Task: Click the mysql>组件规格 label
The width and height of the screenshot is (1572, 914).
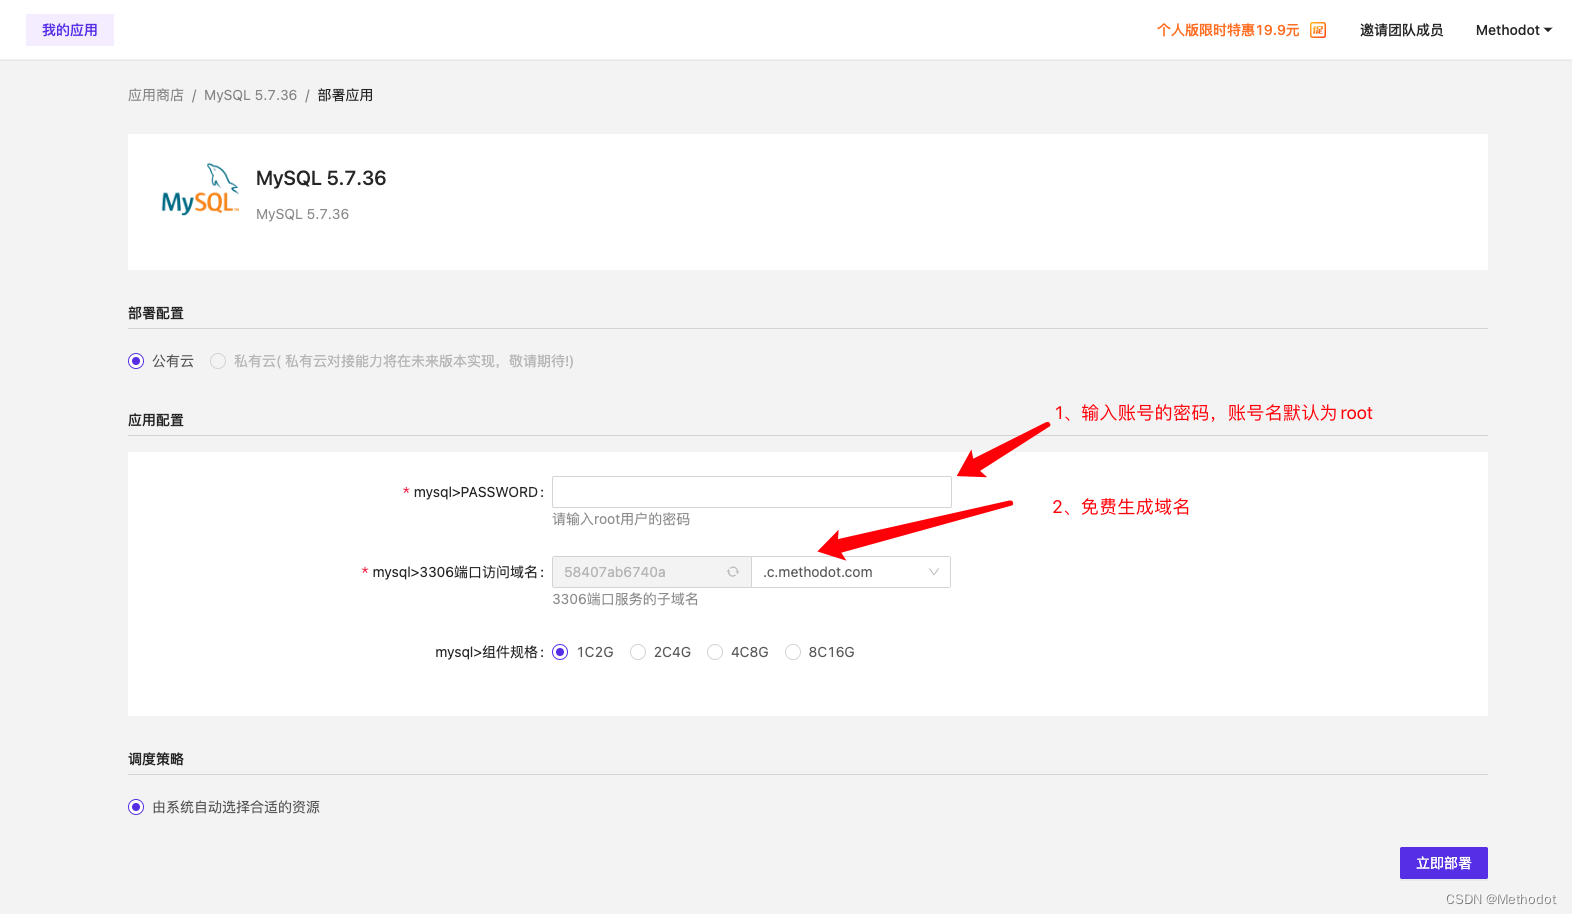Action: point(490,652)
